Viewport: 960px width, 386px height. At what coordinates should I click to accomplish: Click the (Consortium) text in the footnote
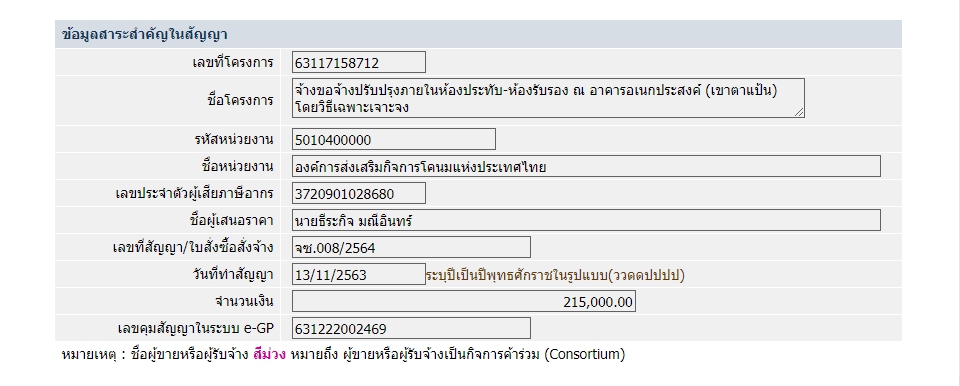pos(584,355)
